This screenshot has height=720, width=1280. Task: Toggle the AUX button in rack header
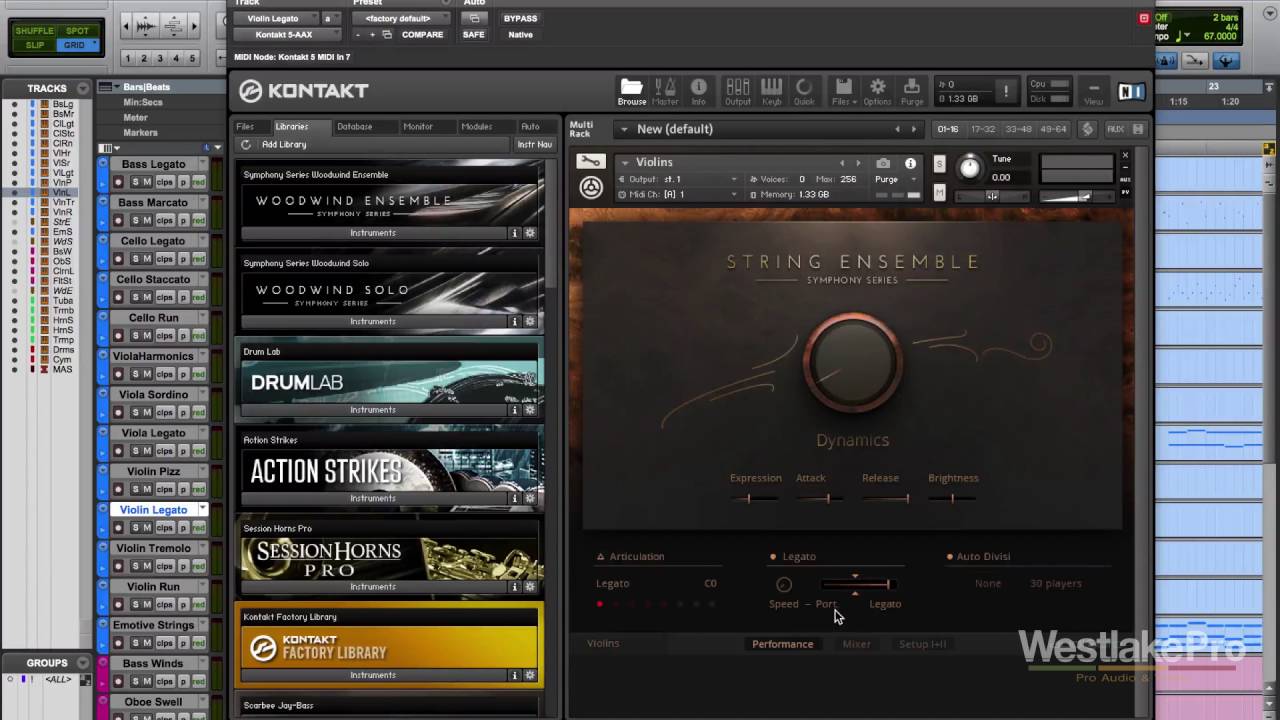click(1115, 129)
